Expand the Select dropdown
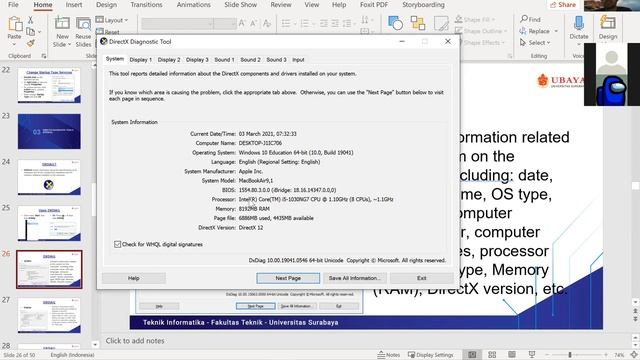 pyautogui.click(x=535, y=42)
